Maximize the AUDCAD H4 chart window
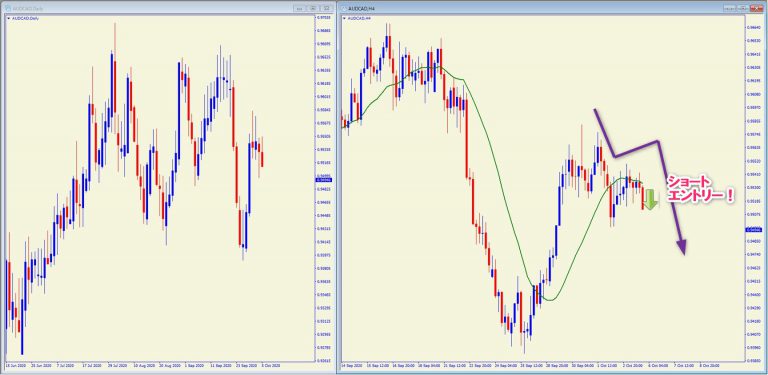Viewport: 768px width, 375px height. [x=744, y=8]
